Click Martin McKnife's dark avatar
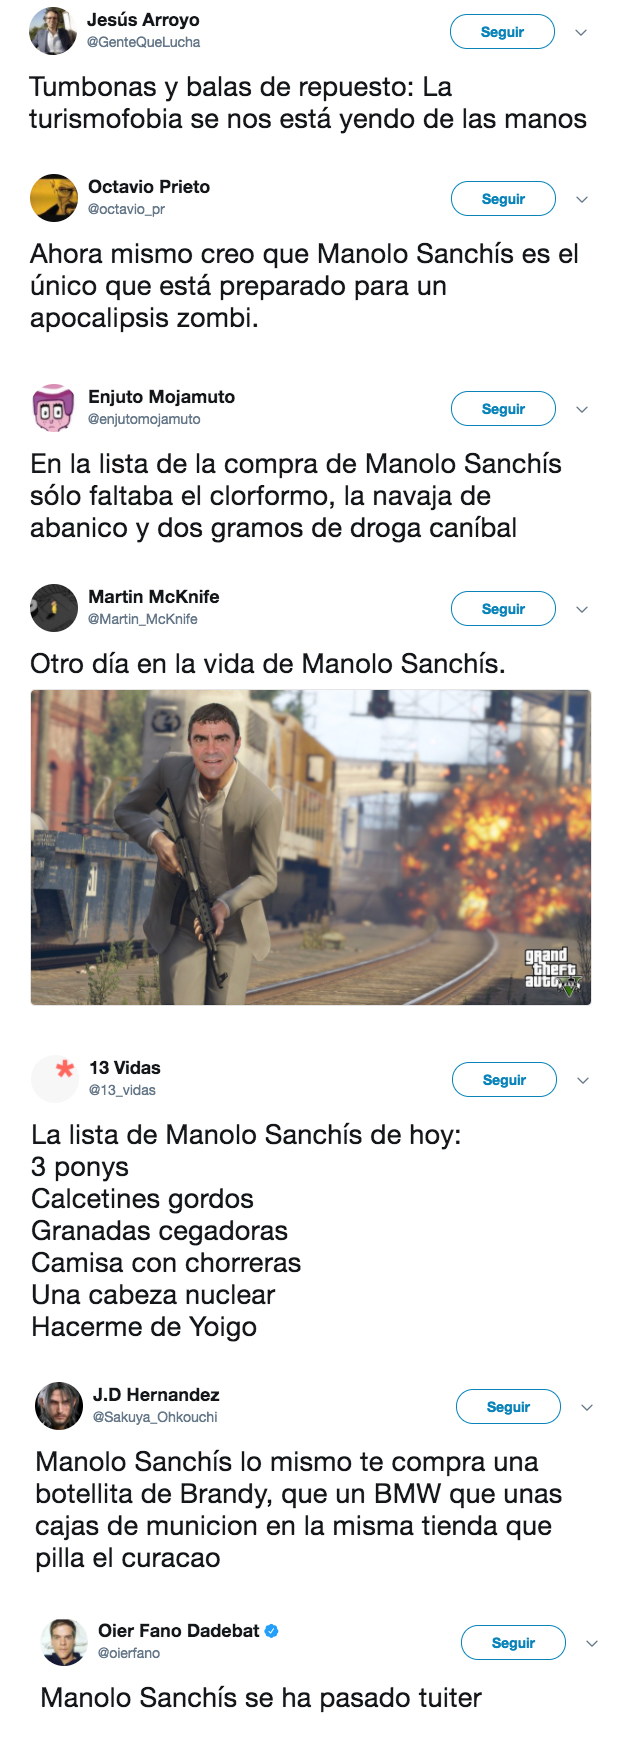 [54, 608]
